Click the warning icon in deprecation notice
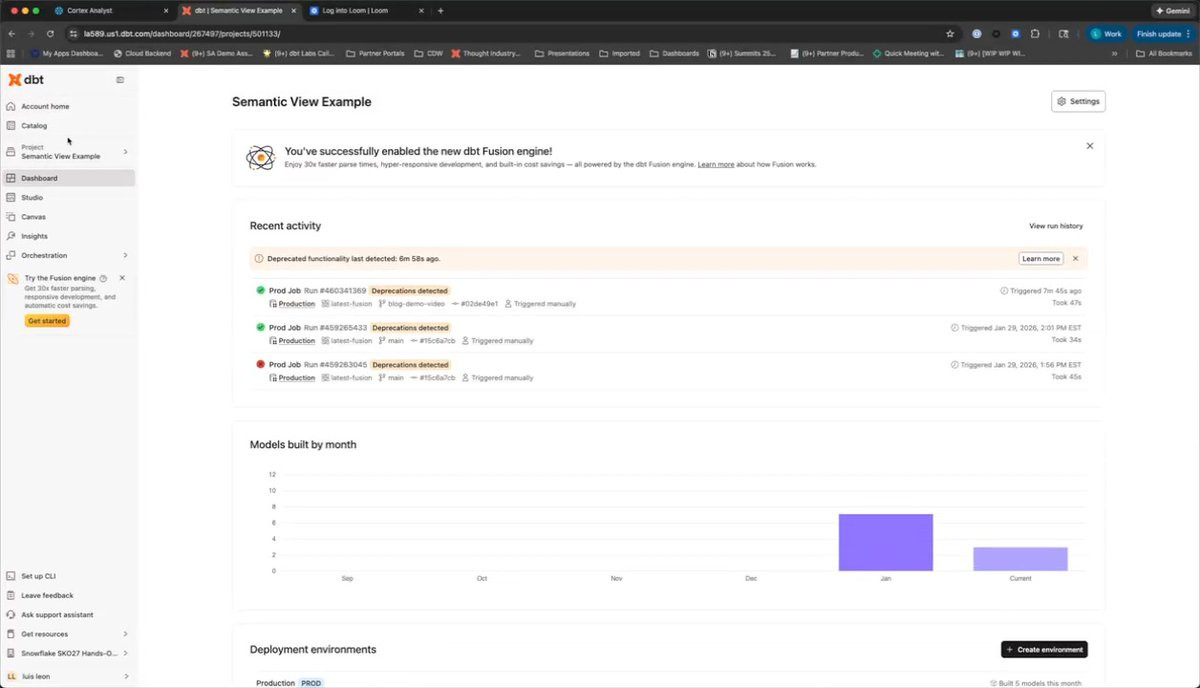The height and width of the screenshot is (688, 1200). point(260,259)
